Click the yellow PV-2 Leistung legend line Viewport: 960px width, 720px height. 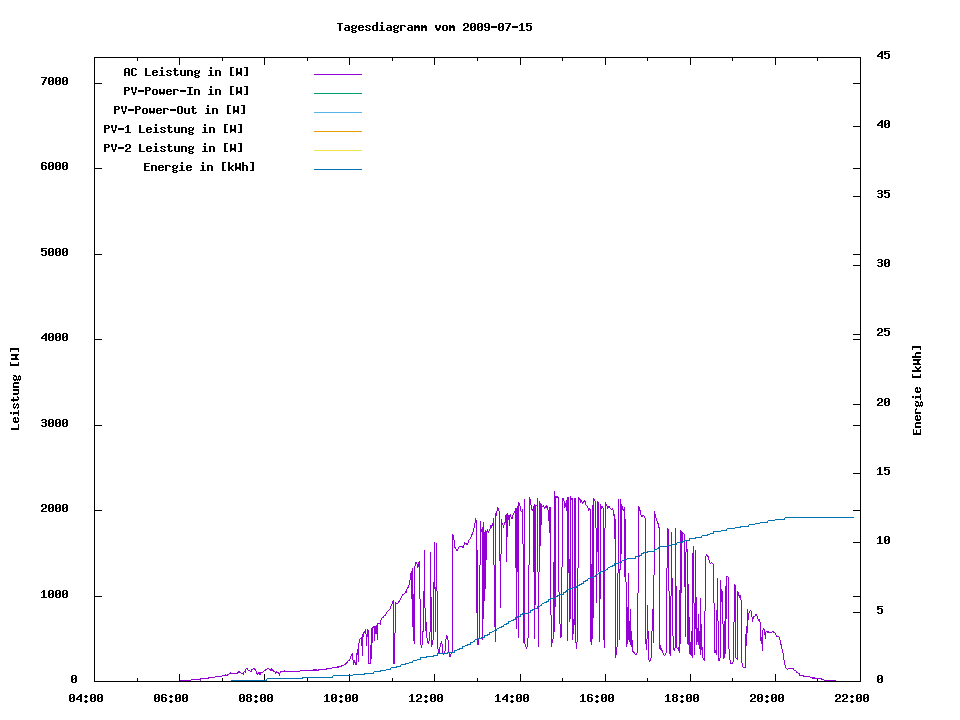tap(337, 150)
